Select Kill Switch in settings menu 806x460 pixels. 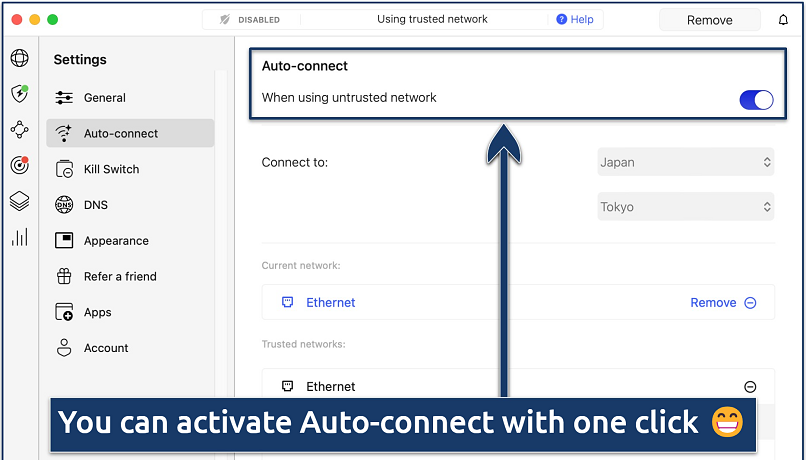coord(111,169)
